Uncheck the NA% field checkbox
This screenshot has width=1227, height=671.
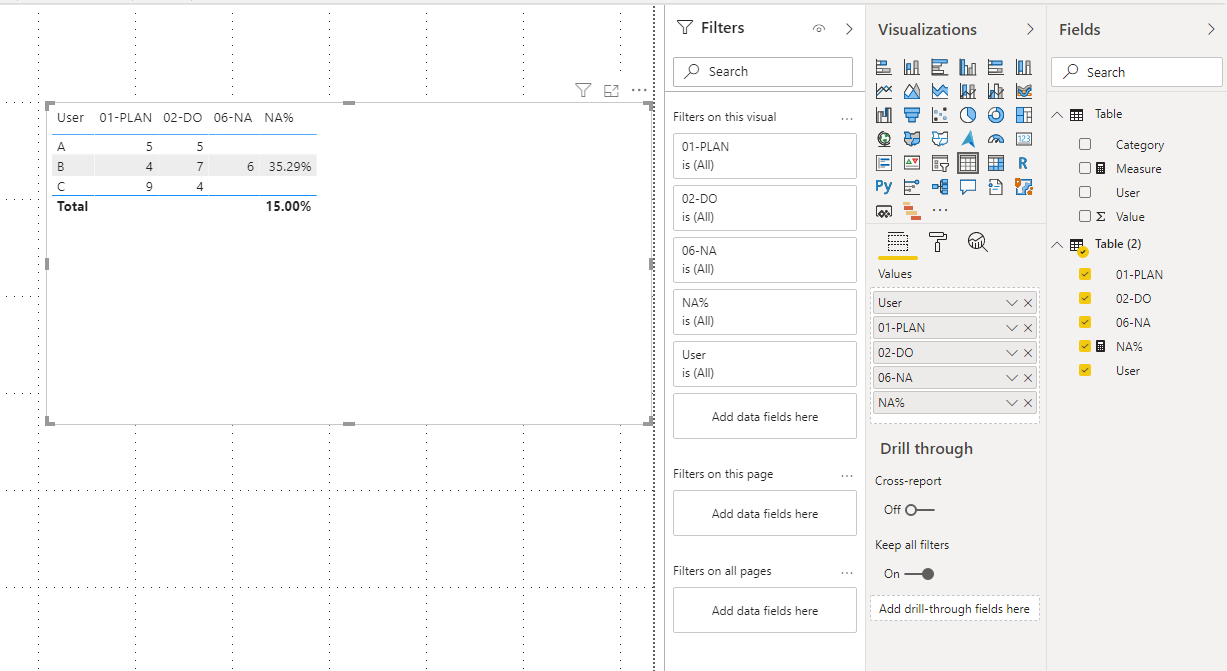(1085, 346)
